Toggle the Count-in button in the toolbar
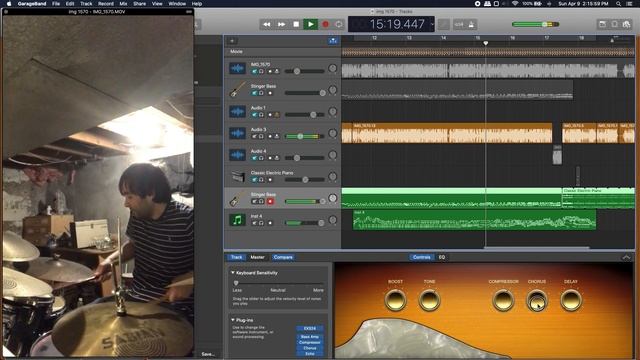Screen dimensions: 640x360 pos(459,24)
